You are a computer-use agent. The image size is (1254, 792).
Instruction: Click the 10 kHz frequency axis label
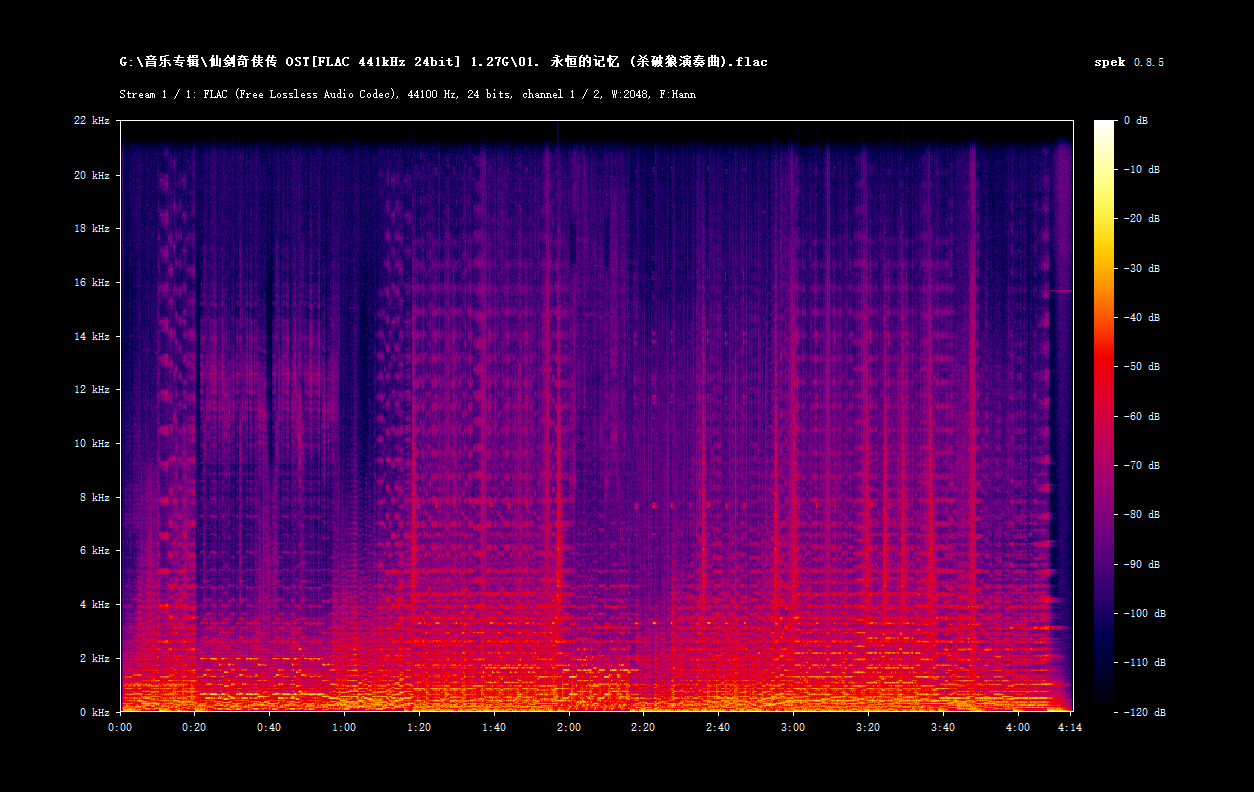pyautogui.click(x=93, y=443)
